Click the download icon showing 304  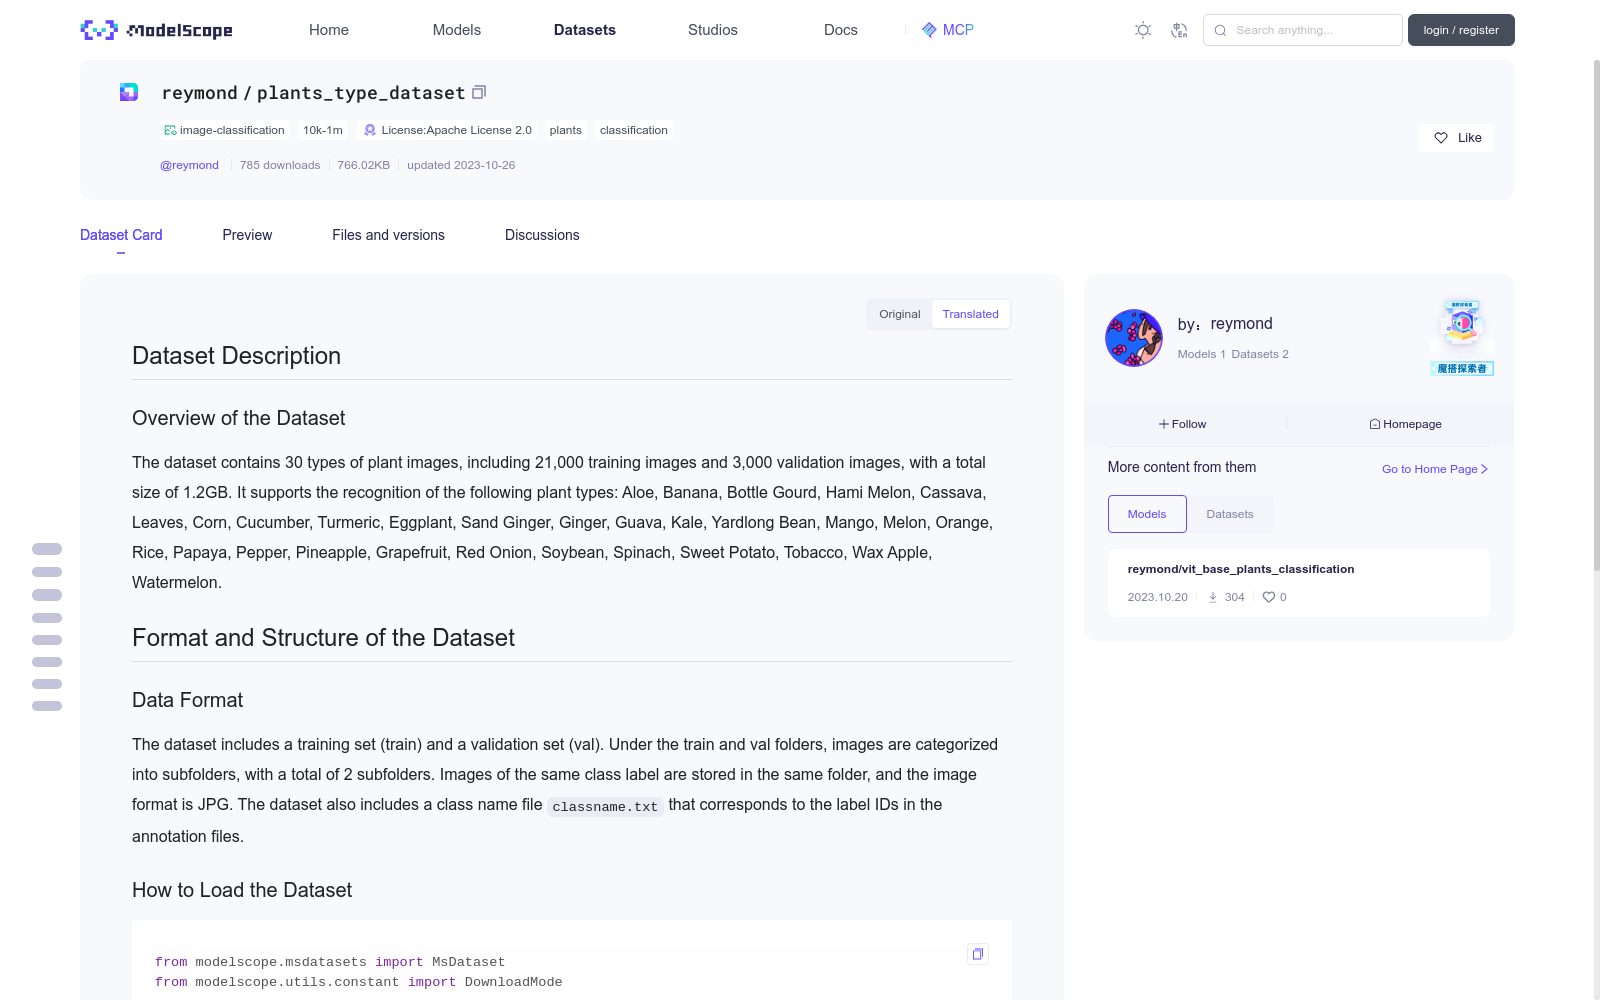click(1213, 597)
